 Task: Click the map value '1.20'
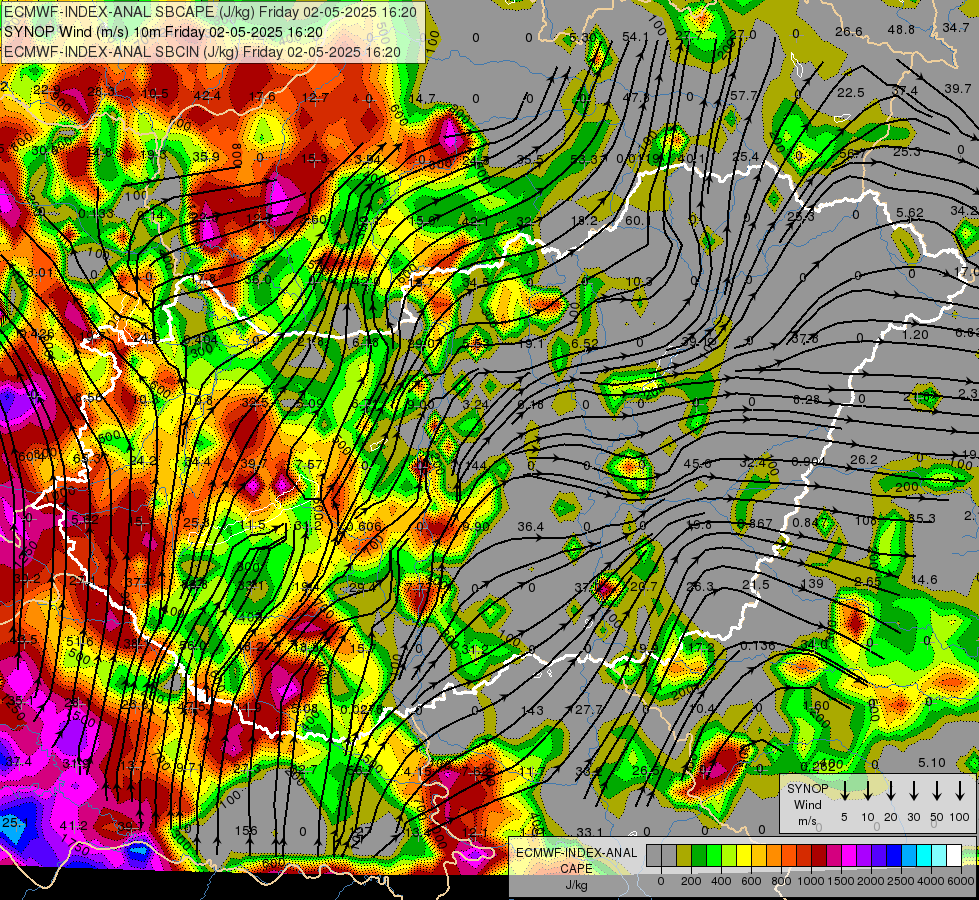pos(915,334)
